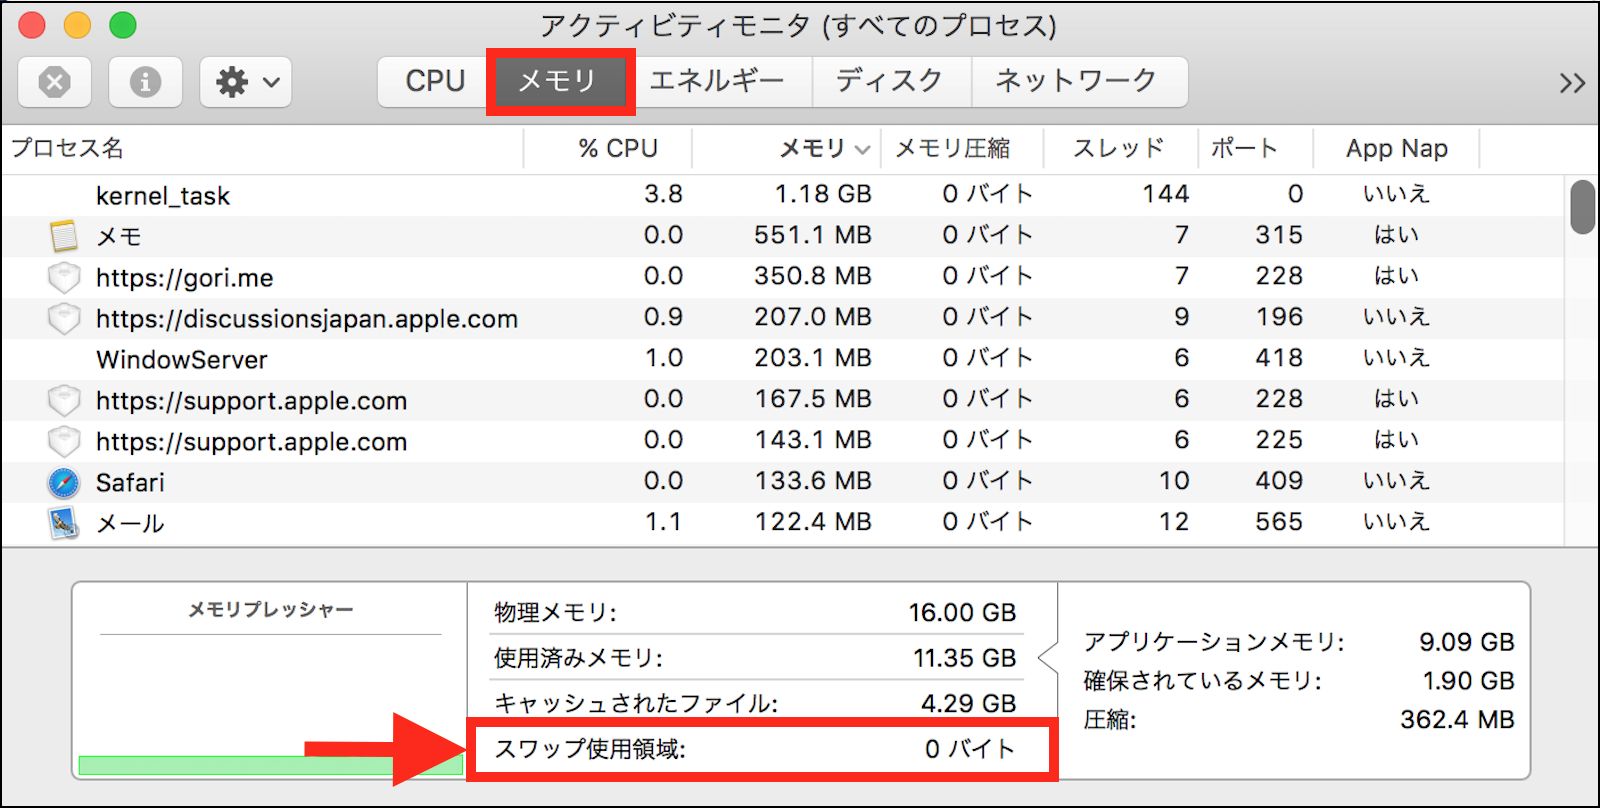Expand the toolbar overflow chevron
Image resolution: width=1600 pixels, height=808 pixels.
pos(1572,83)
